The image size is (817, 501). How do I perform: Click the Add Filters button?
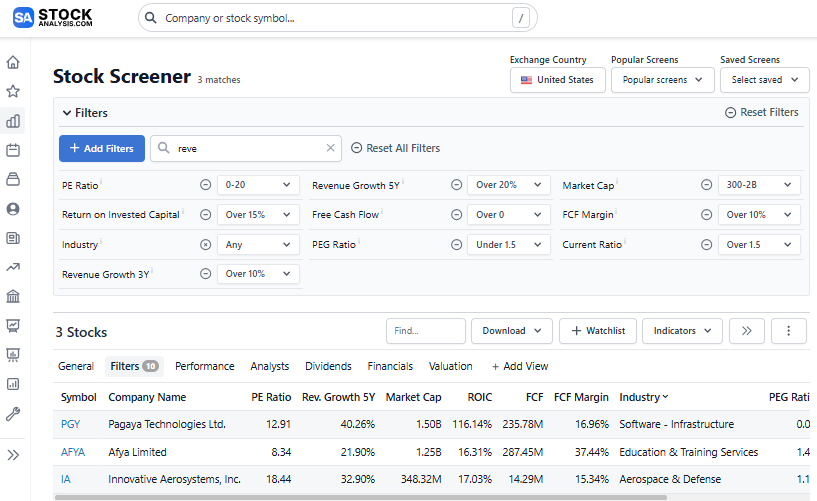pos(102,148)
